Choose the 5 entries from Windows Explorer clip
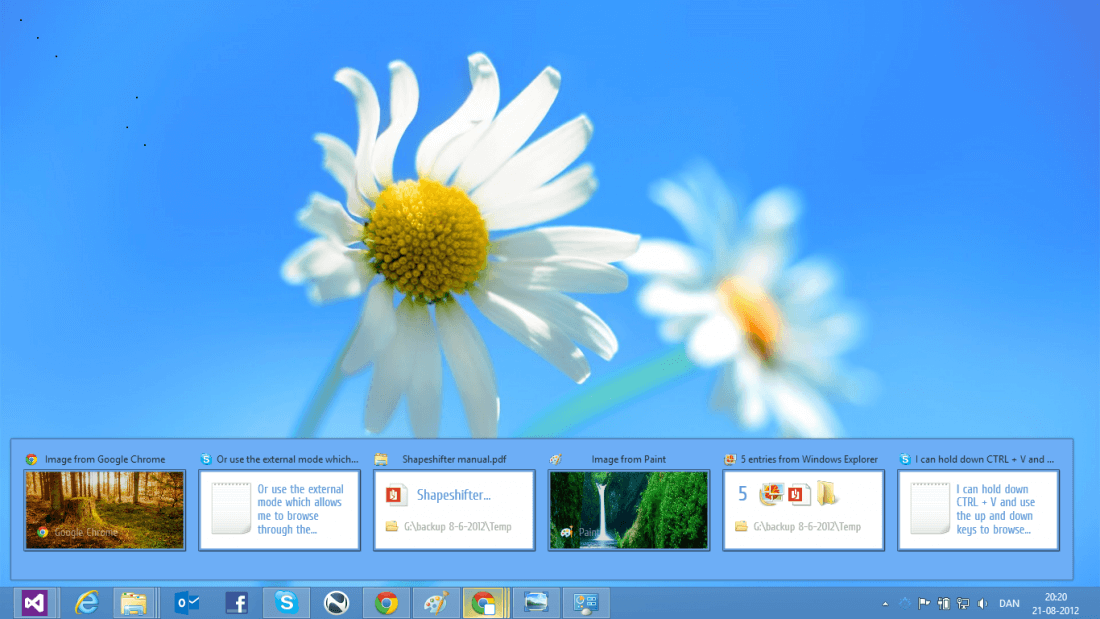Screen dimensions: 1100x619 click(x=803, y=510)
